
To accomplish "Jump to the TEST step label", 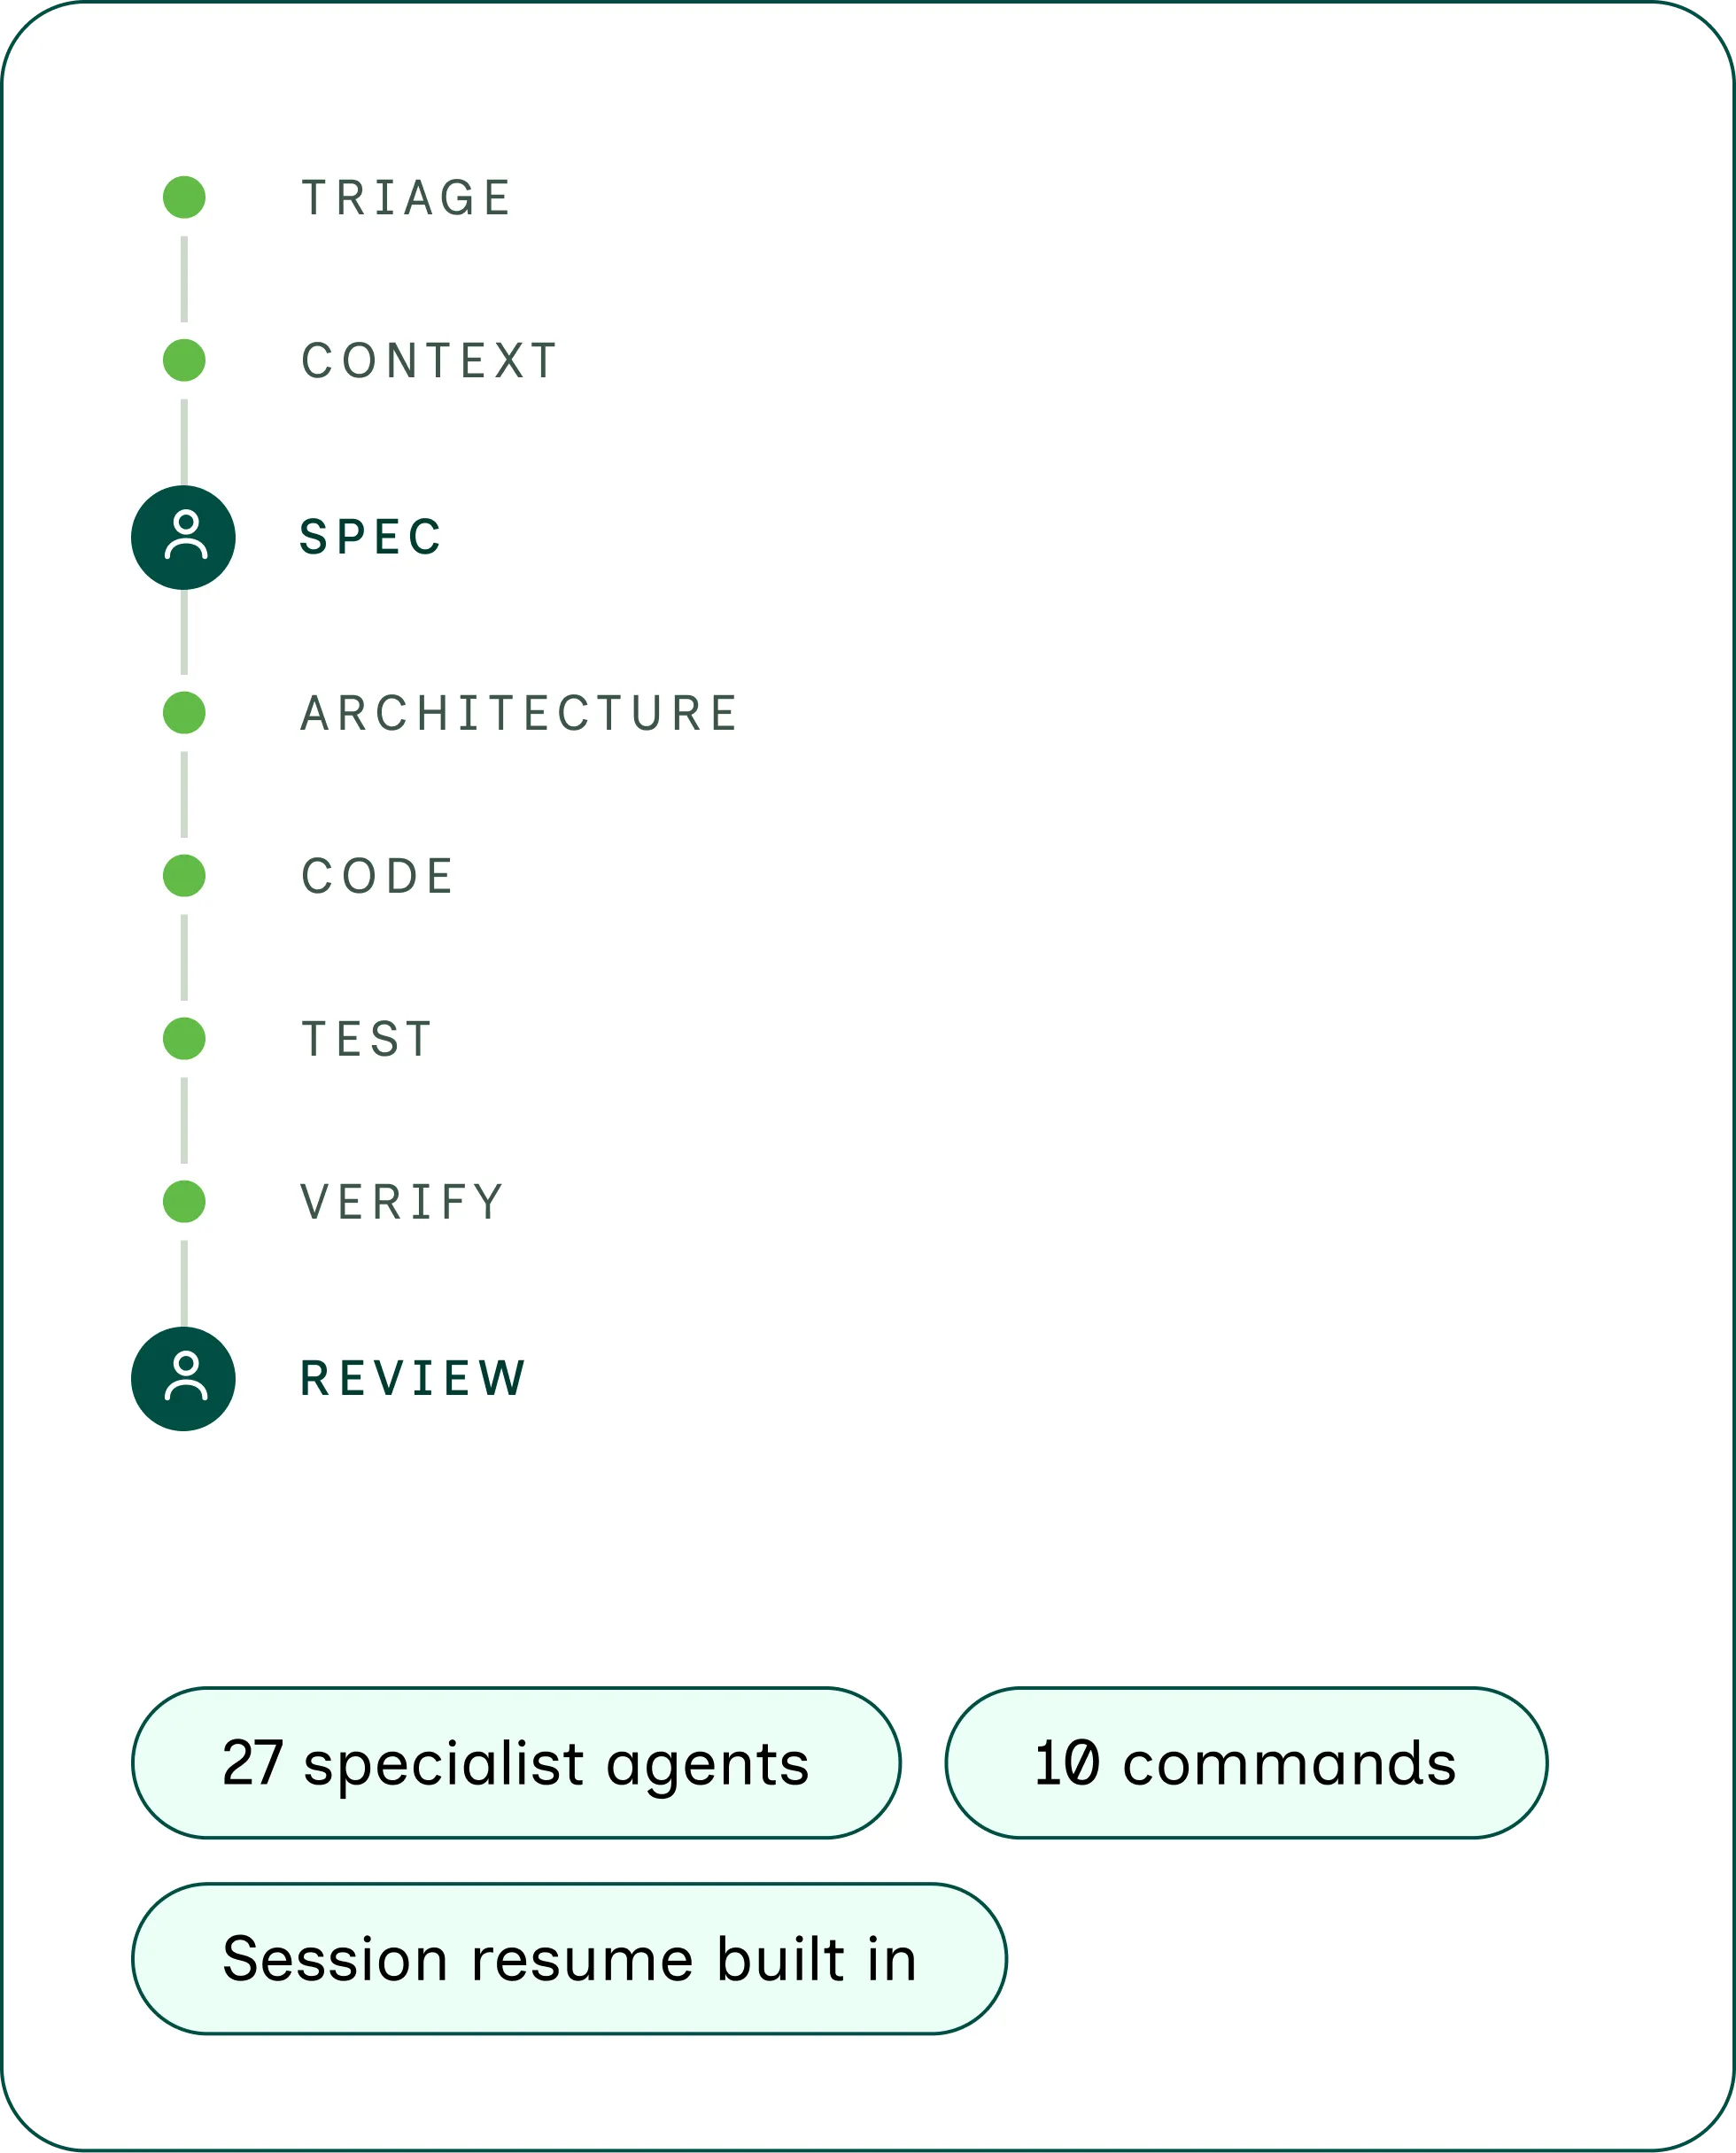I will click(367, 1040).
